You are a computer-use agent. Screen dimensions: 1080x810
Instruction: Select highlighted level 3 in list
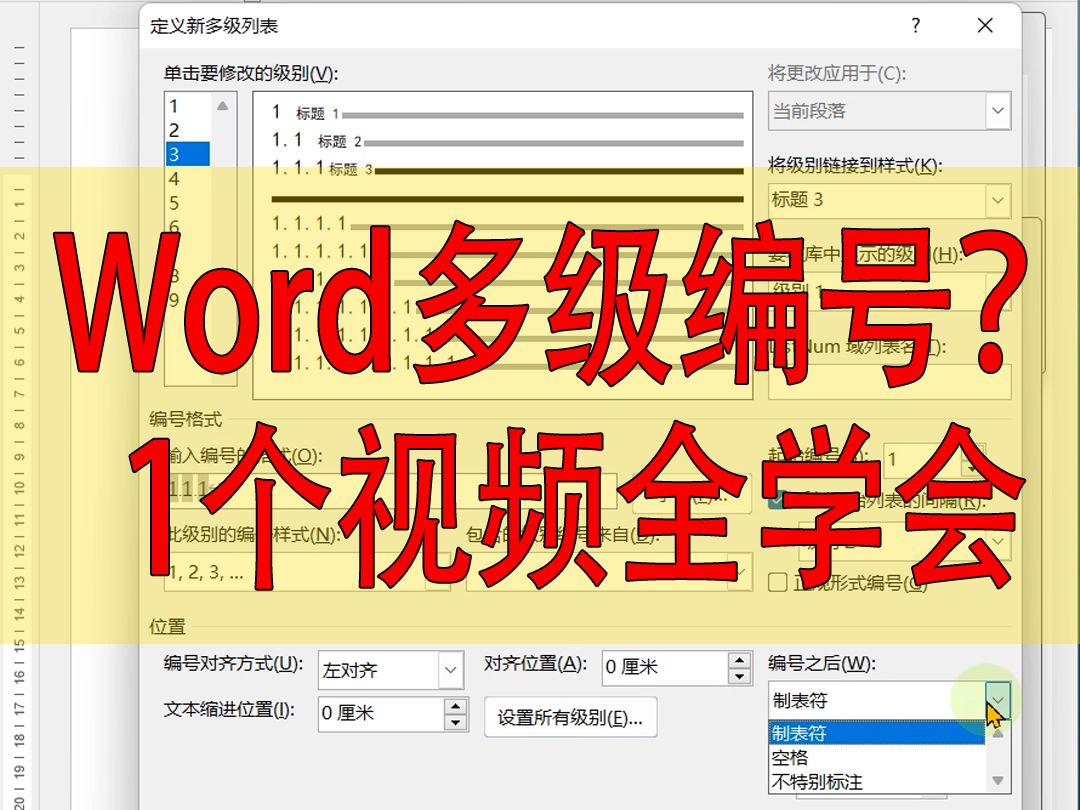pos(187,154)
